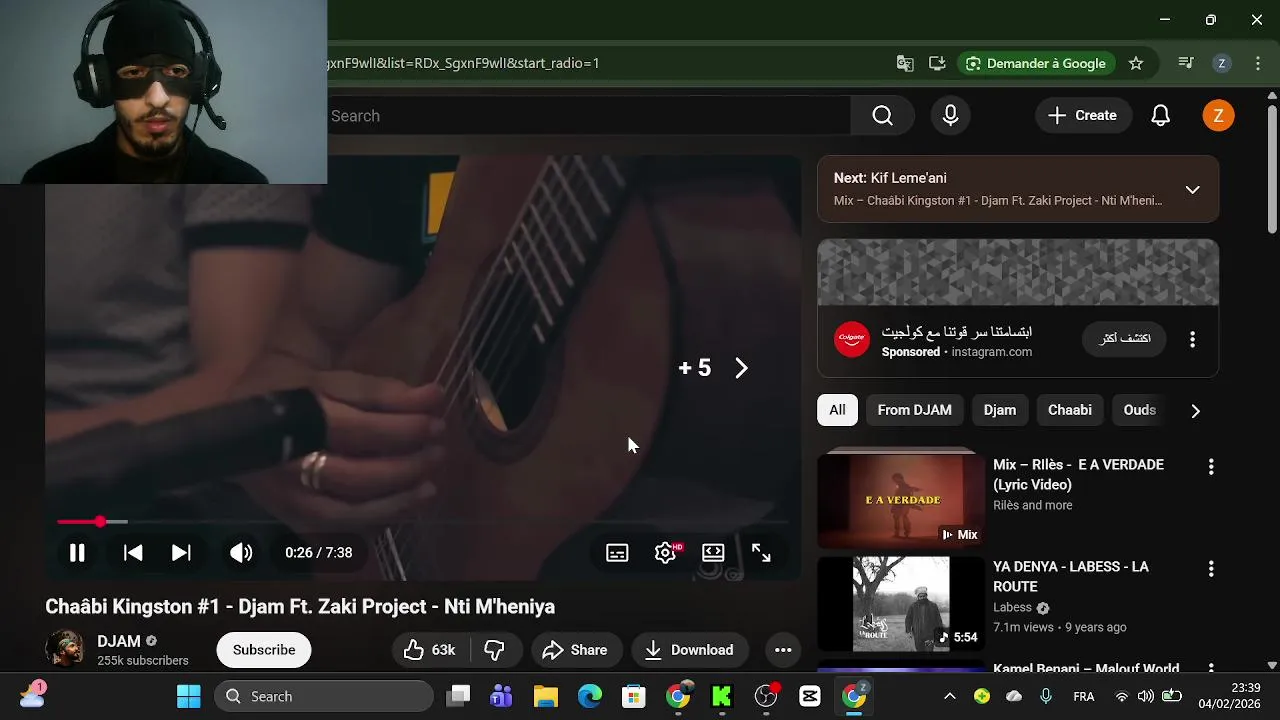Viewport: 1280px width, 720px height.
Task: Open options for YA DENYA video
Action: [1211, 569]
